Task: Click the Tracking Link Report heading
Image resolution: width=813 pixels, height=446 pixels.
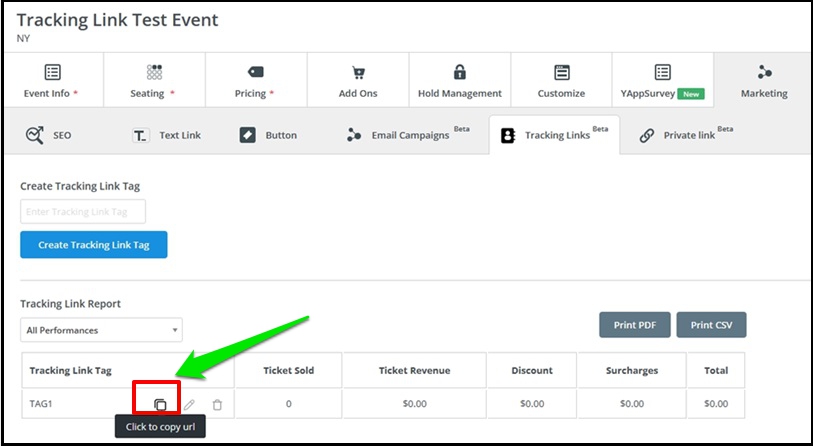Action: click(71, 304)
